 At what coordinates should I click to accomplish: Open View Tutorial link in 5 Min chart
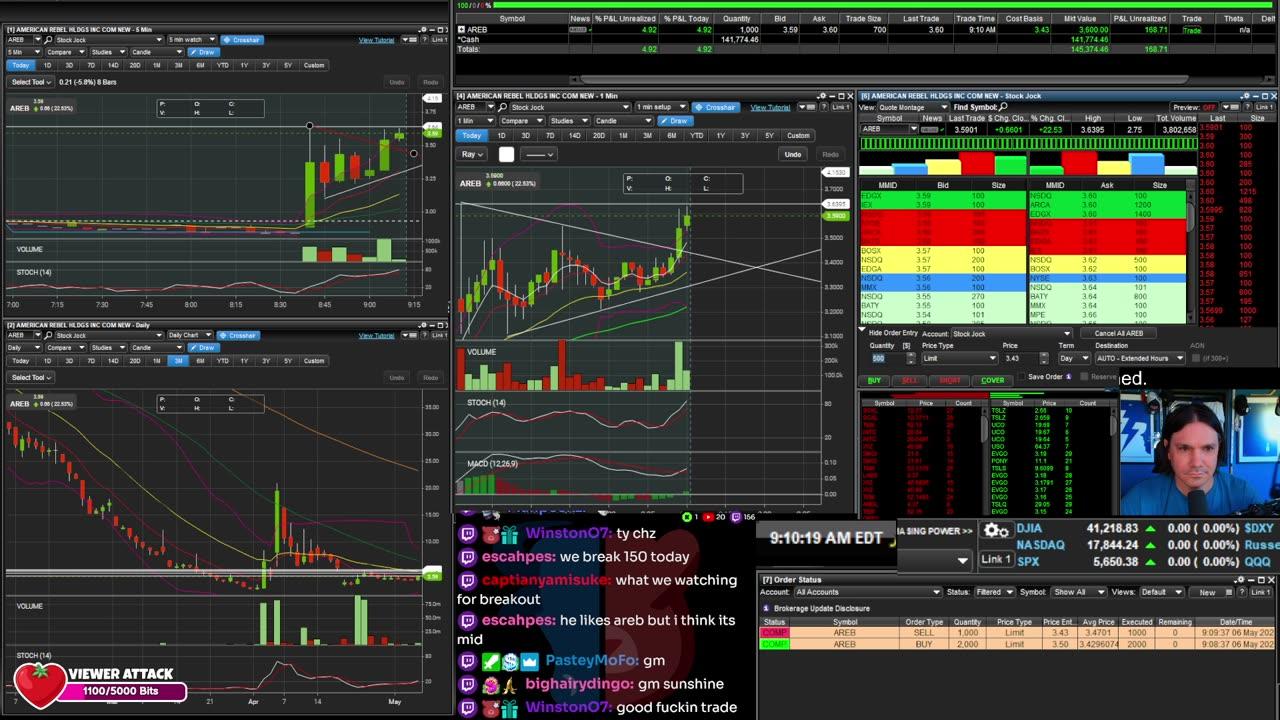tap(376, 40)
